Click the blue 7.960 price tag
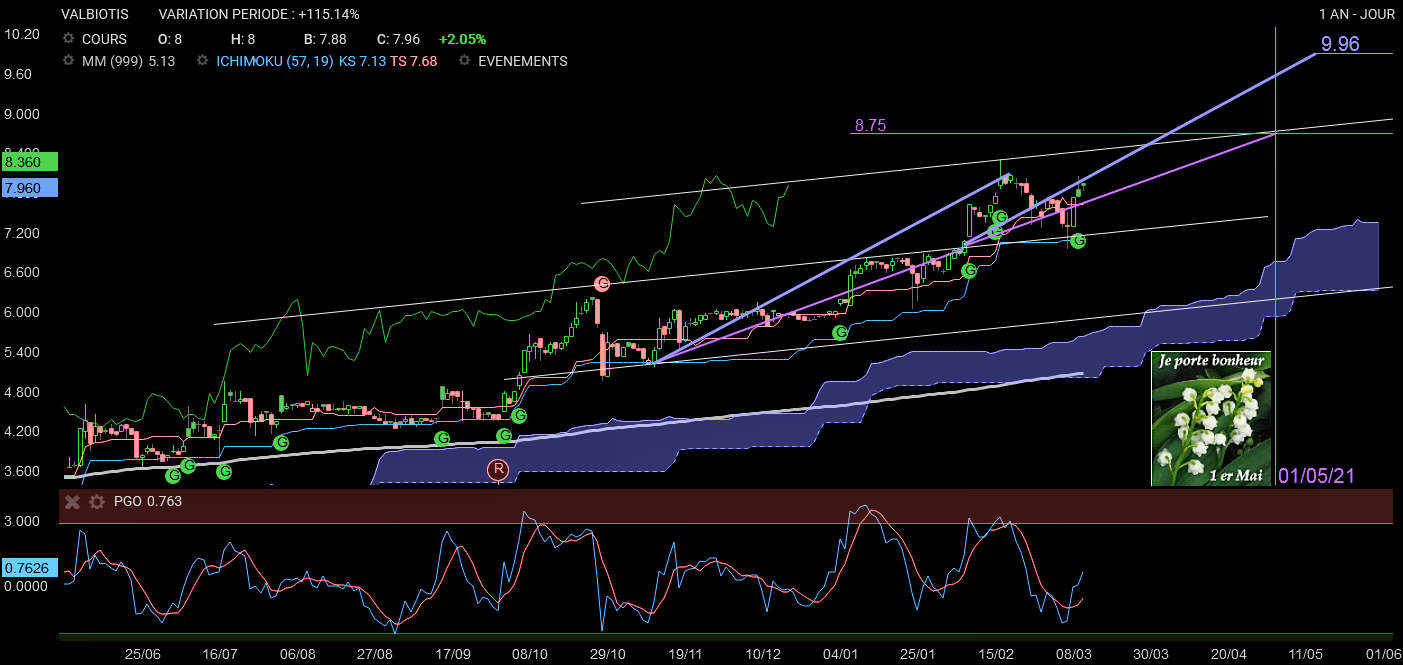1403x665 pixels. (30, 187)
